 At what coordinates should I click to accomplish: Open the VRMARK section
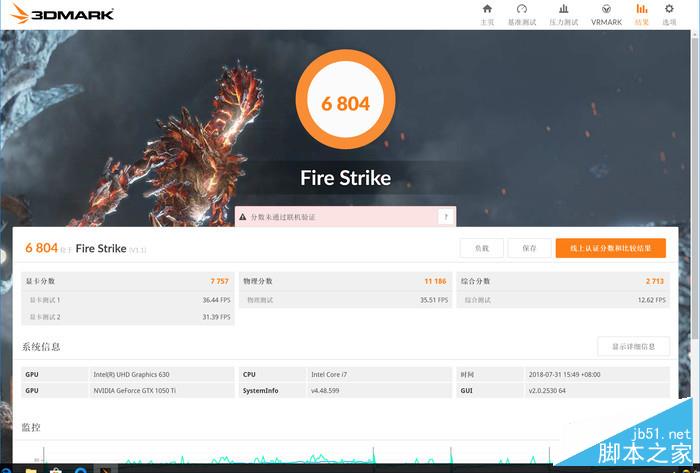point(606,15)
